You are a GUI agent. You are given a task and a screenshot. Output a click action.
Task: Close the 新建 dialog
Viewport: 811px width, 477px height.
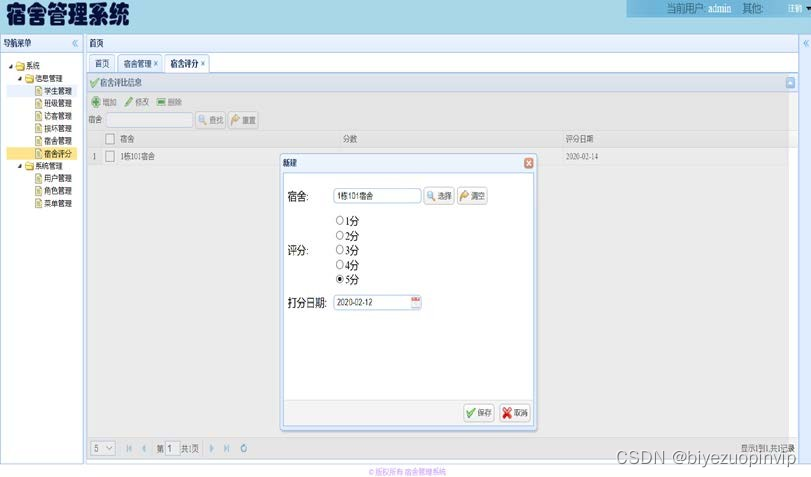(x=528, y=163)
